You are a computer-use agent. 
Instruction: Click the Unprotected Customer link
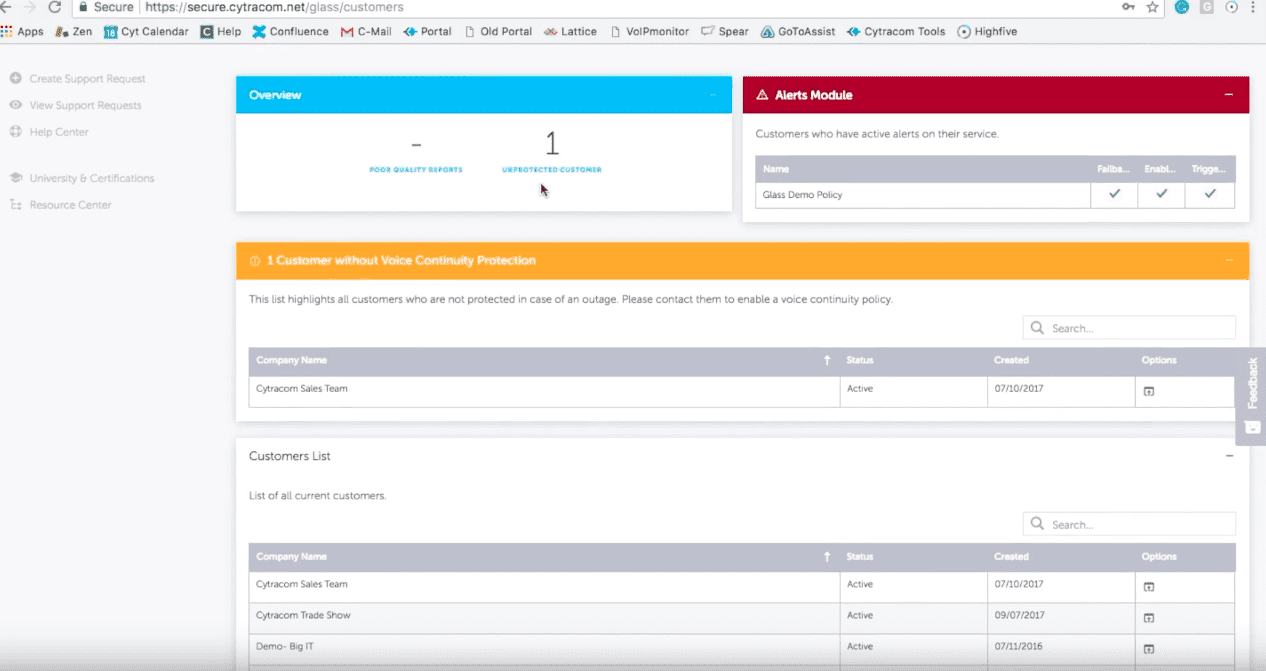(x=552, y=170)
